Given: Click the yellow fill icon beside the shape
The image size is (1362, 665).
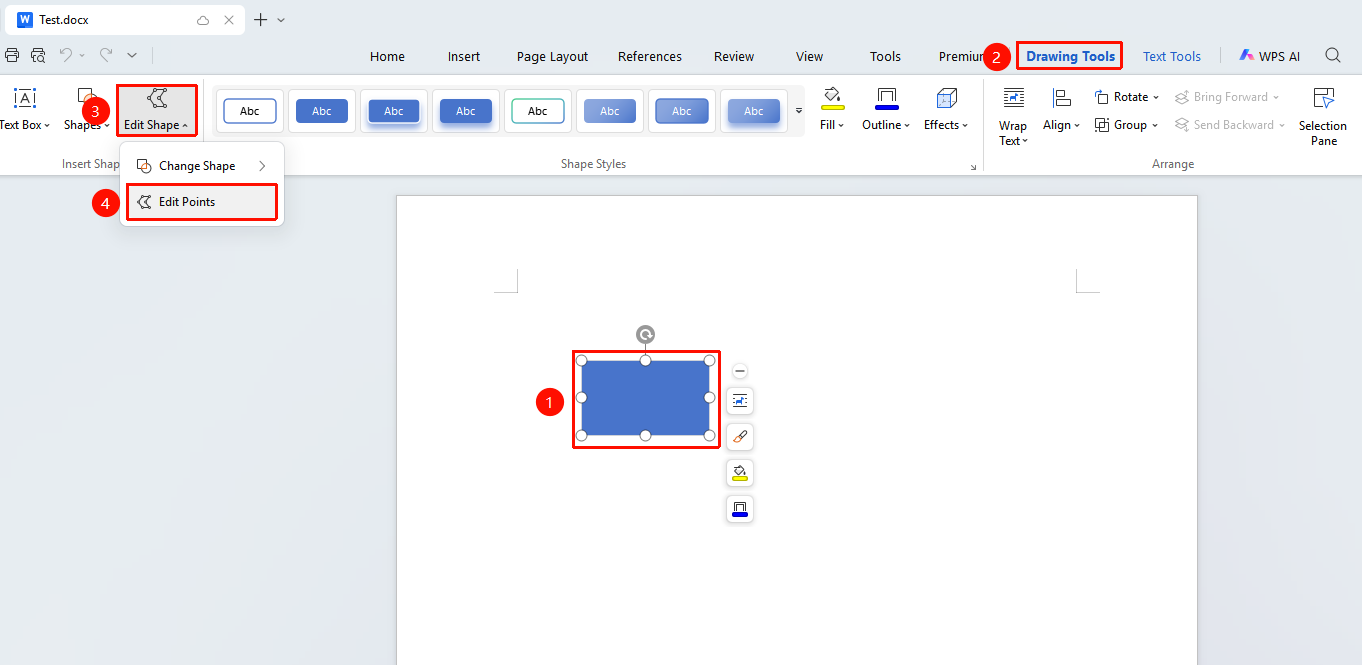Looking at the screenshot, I should coord(740,473).
